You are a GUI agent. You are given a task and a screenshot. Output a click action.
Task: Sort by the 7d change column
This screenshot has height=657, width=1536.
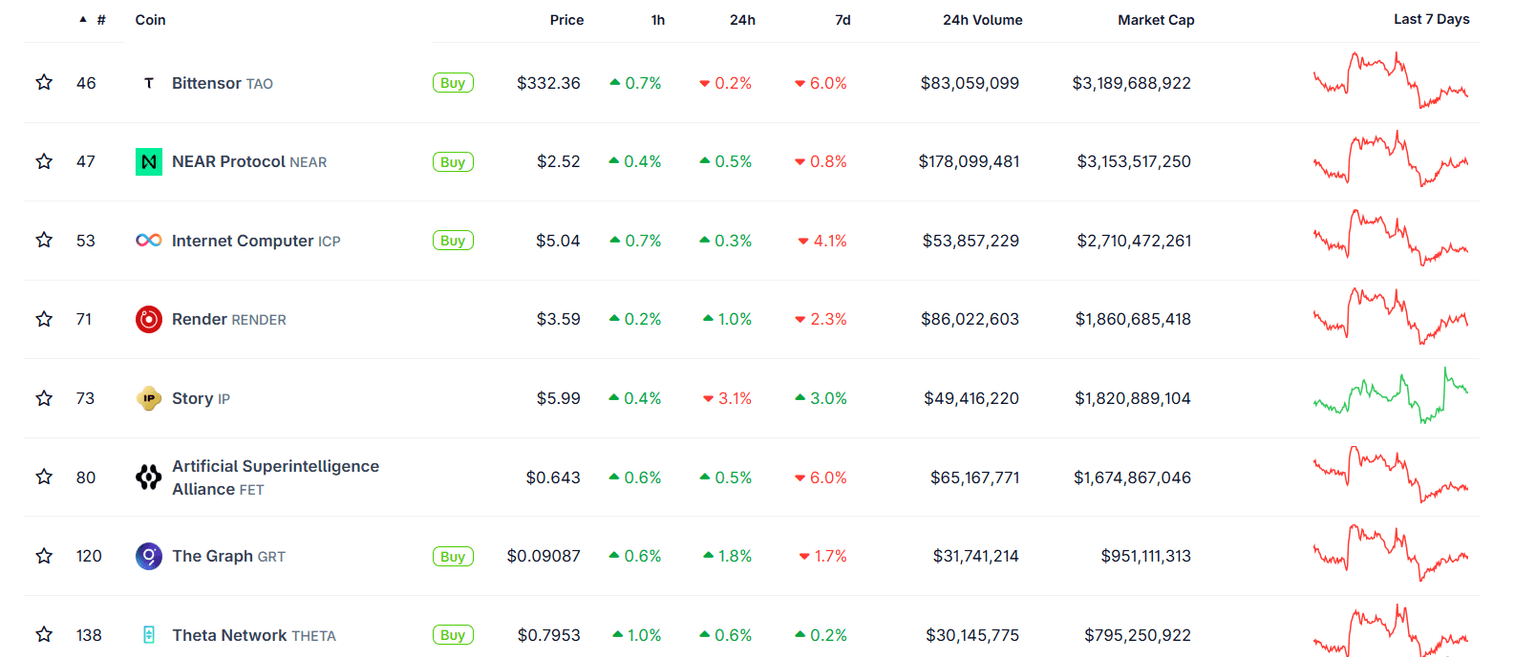(842, 20)
